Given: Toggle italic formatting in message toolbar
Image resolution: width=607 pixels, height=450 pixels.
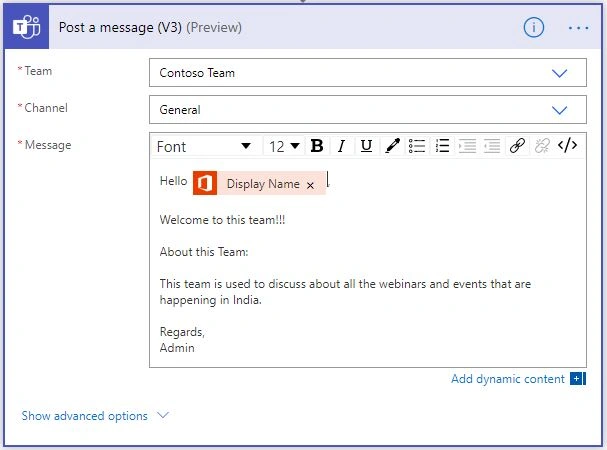Looking at the screenshot, I should click(x=341, y=146).
